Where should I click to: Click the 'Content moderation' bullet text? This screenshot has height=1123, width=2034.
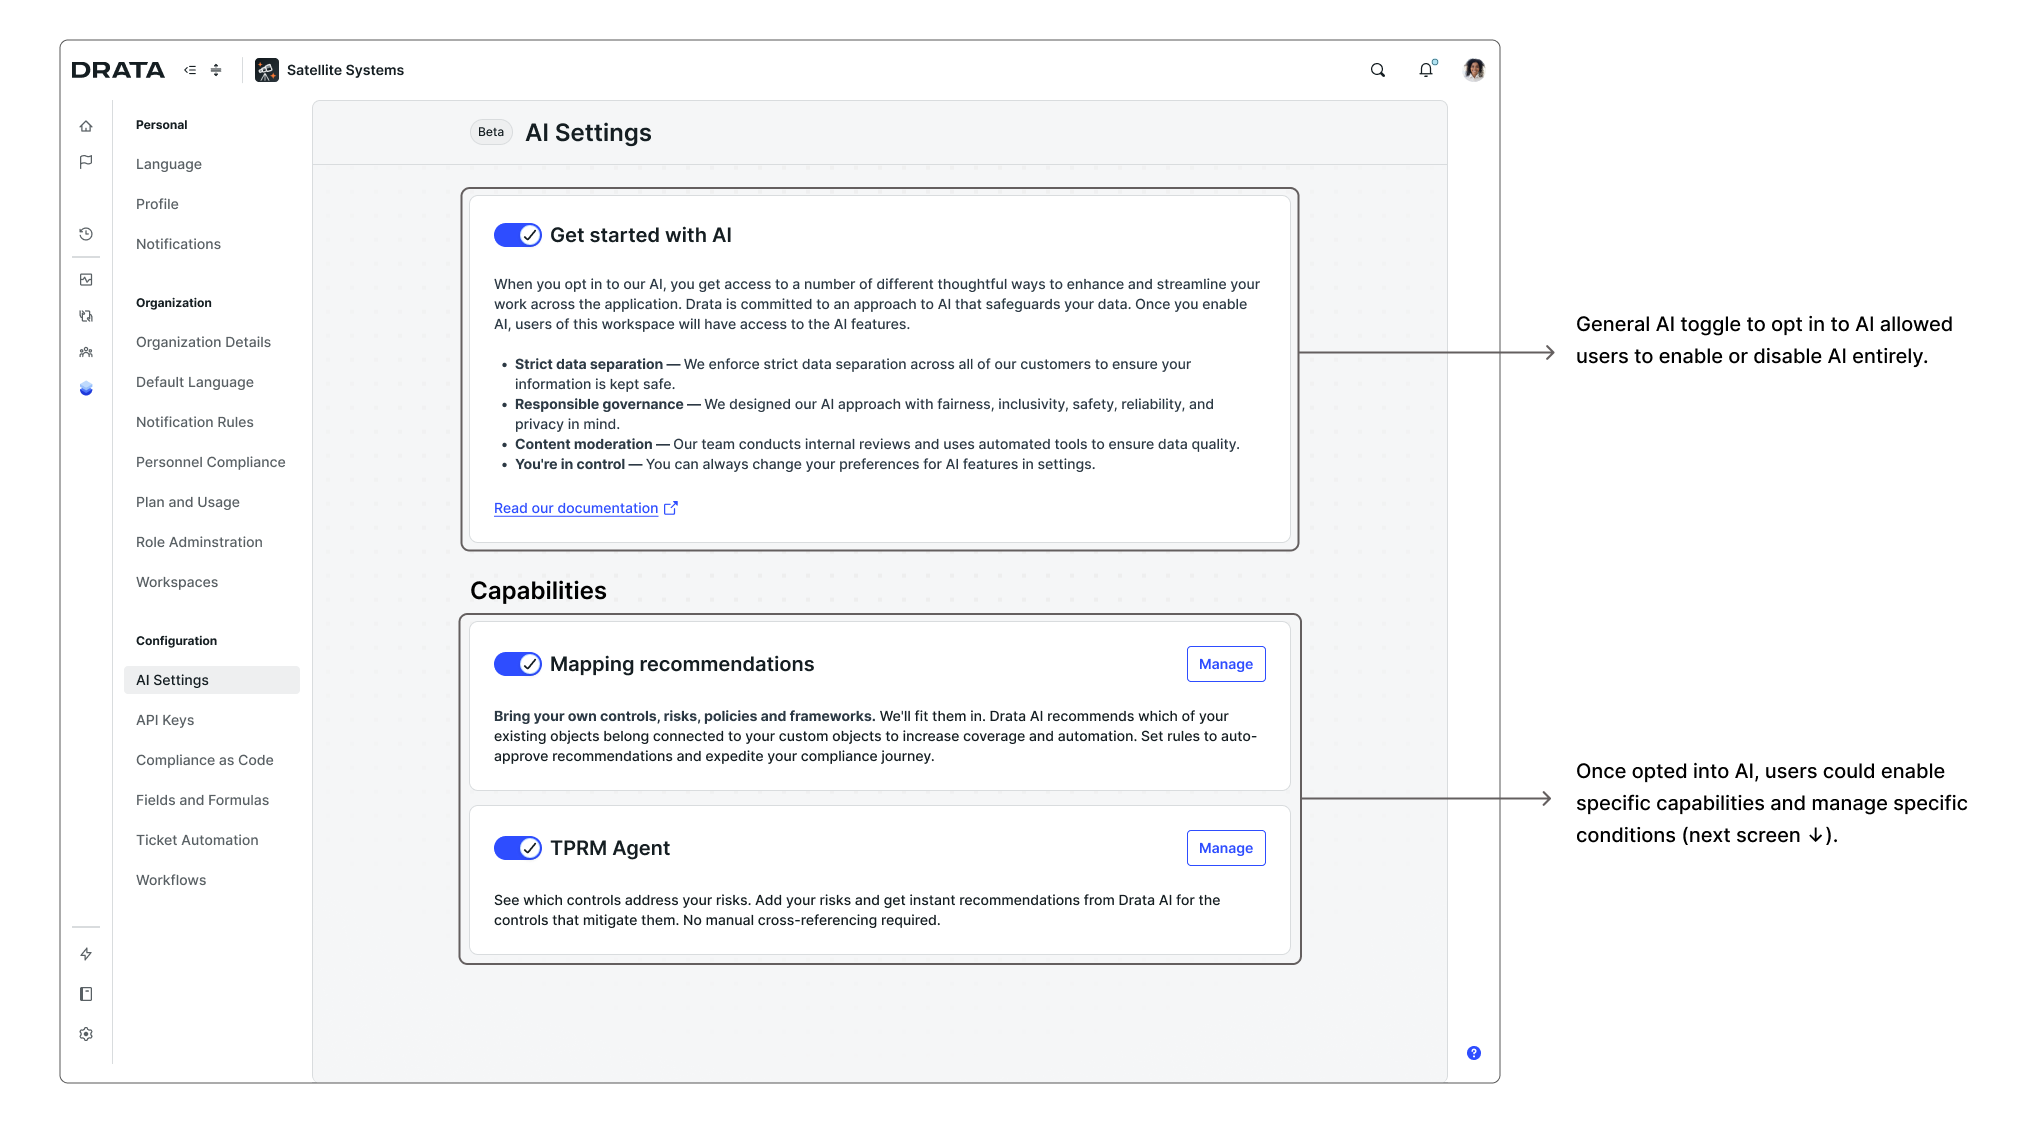pyautogui.click(x=584, y=444)
